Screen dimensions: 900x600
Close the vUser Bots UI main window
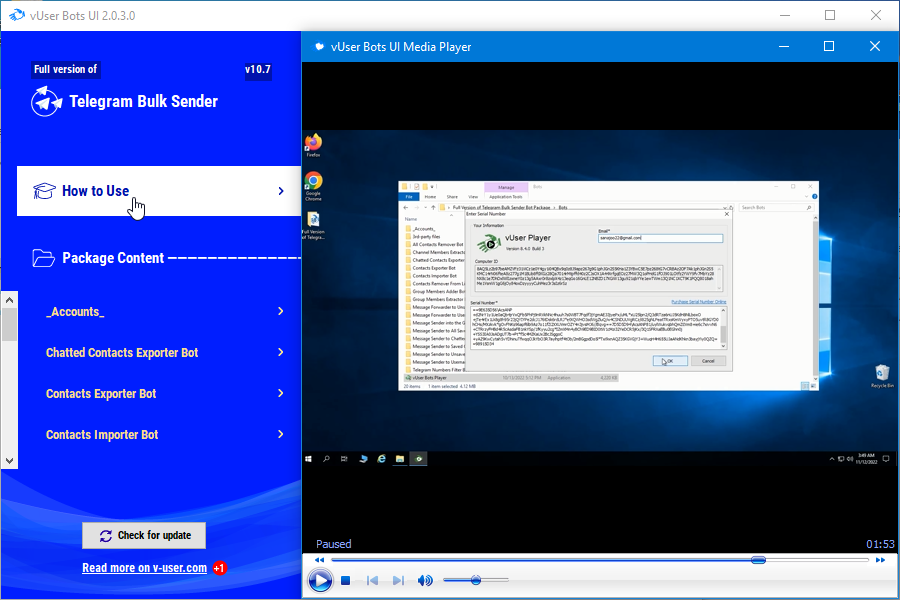tap(876, 16)
